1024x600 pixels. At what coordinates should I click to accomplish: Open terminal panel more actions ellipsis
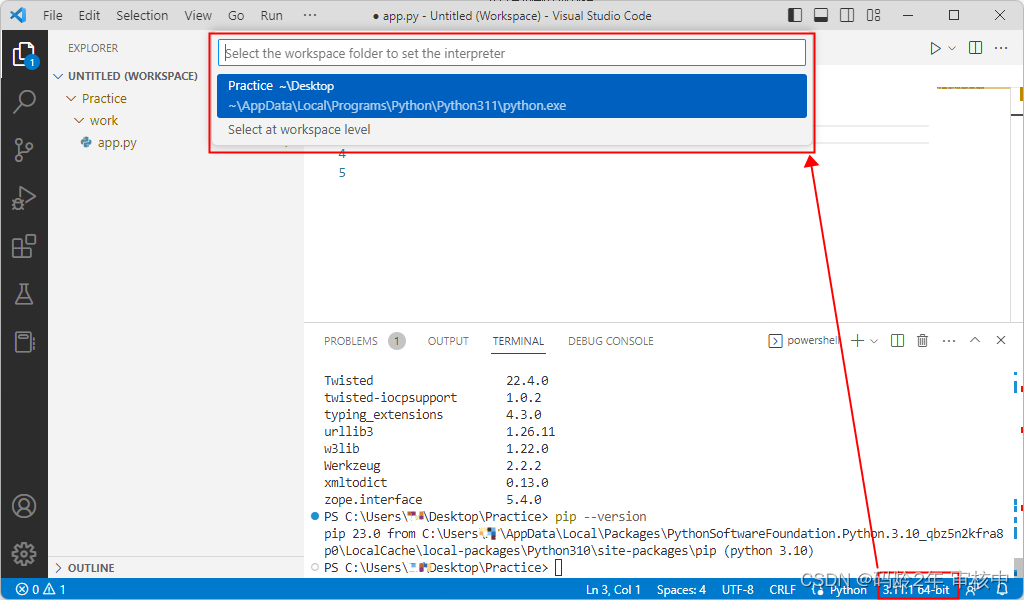click(x=949, y=340)
